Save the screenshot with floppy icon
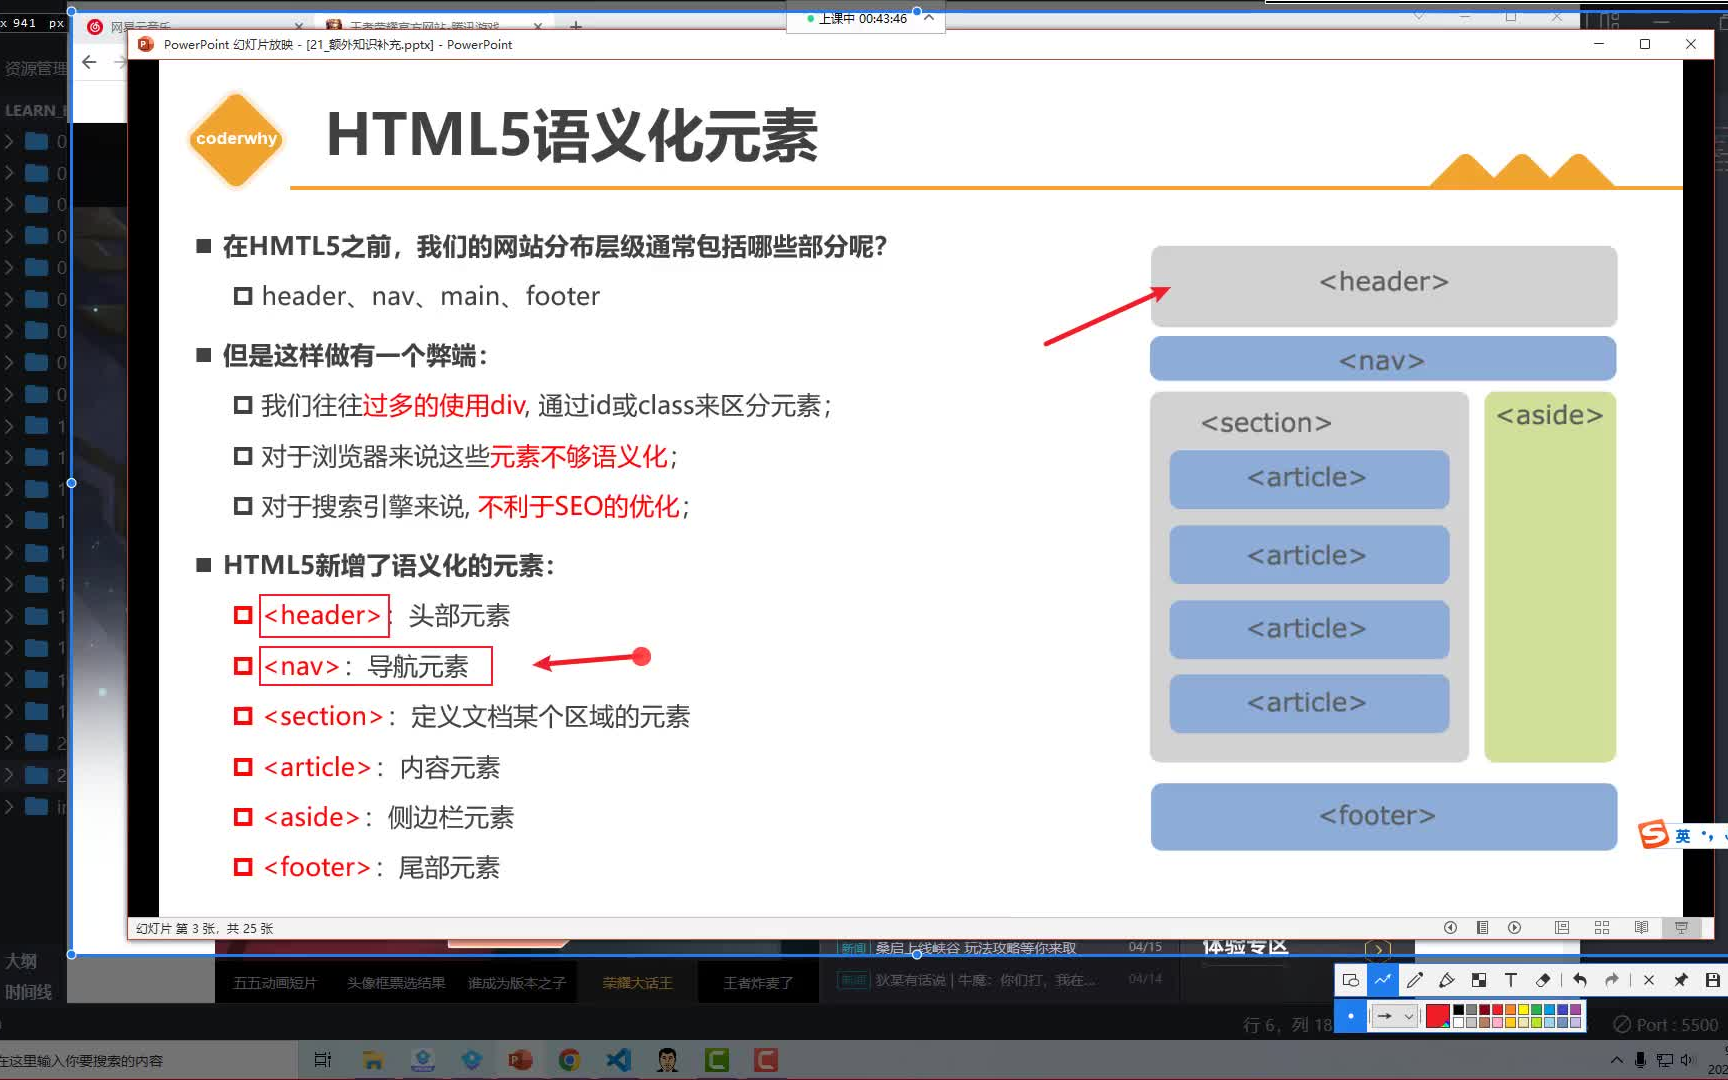The width and height of the screenshot is (1728, 1080). [x=1712, y=980]
